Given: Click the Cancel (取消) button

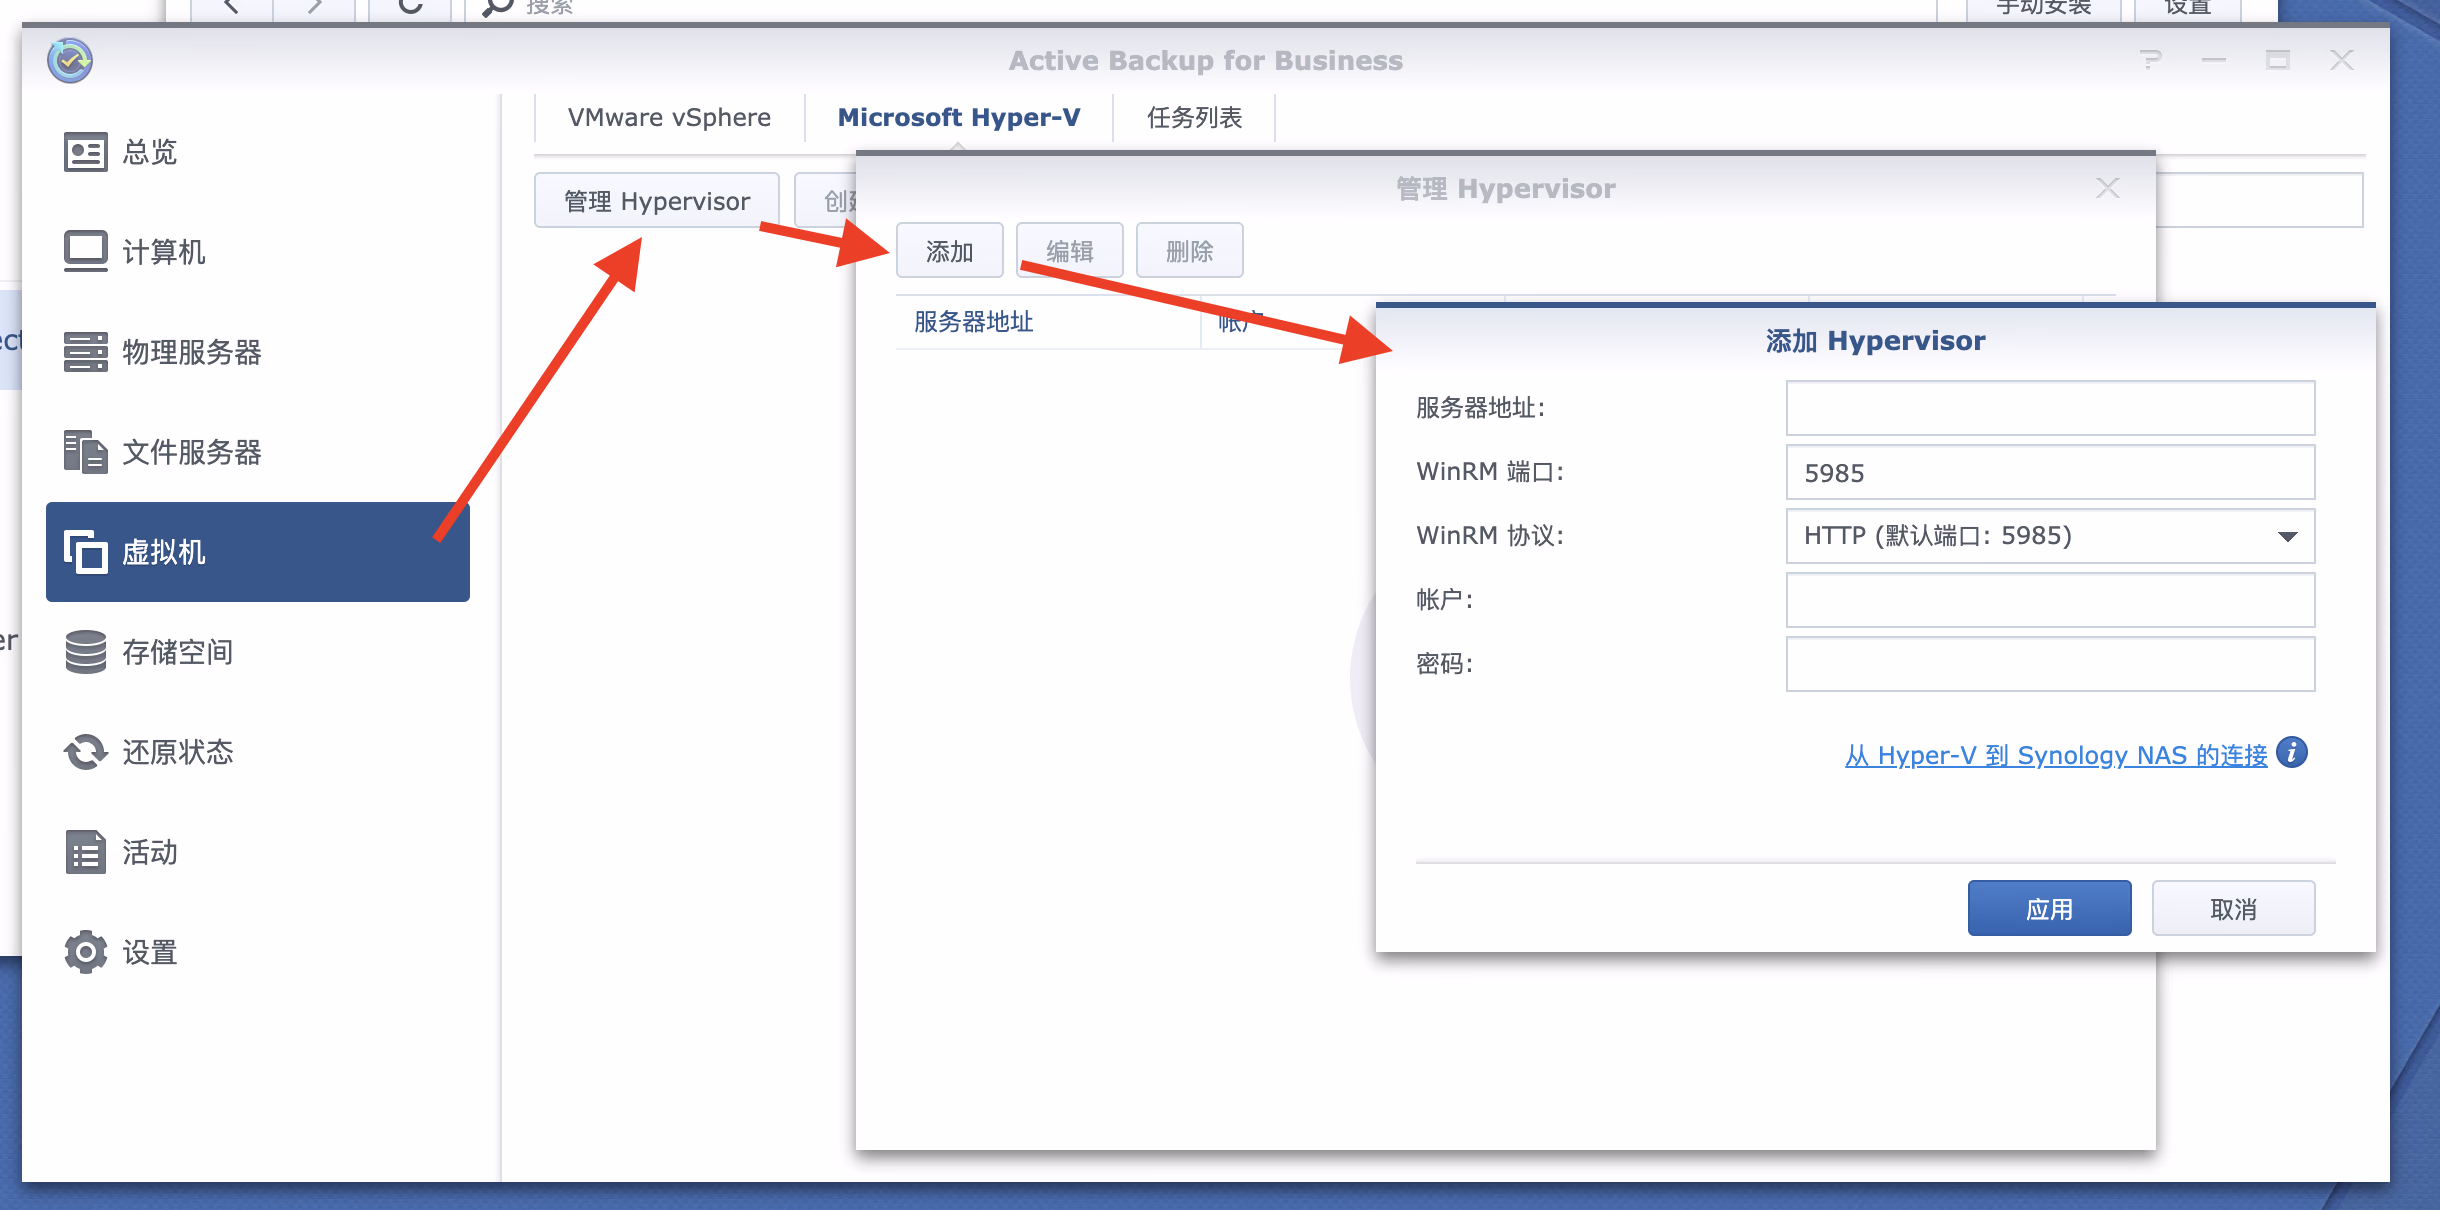Looking at the screenshot, I should pos(2233,908).
